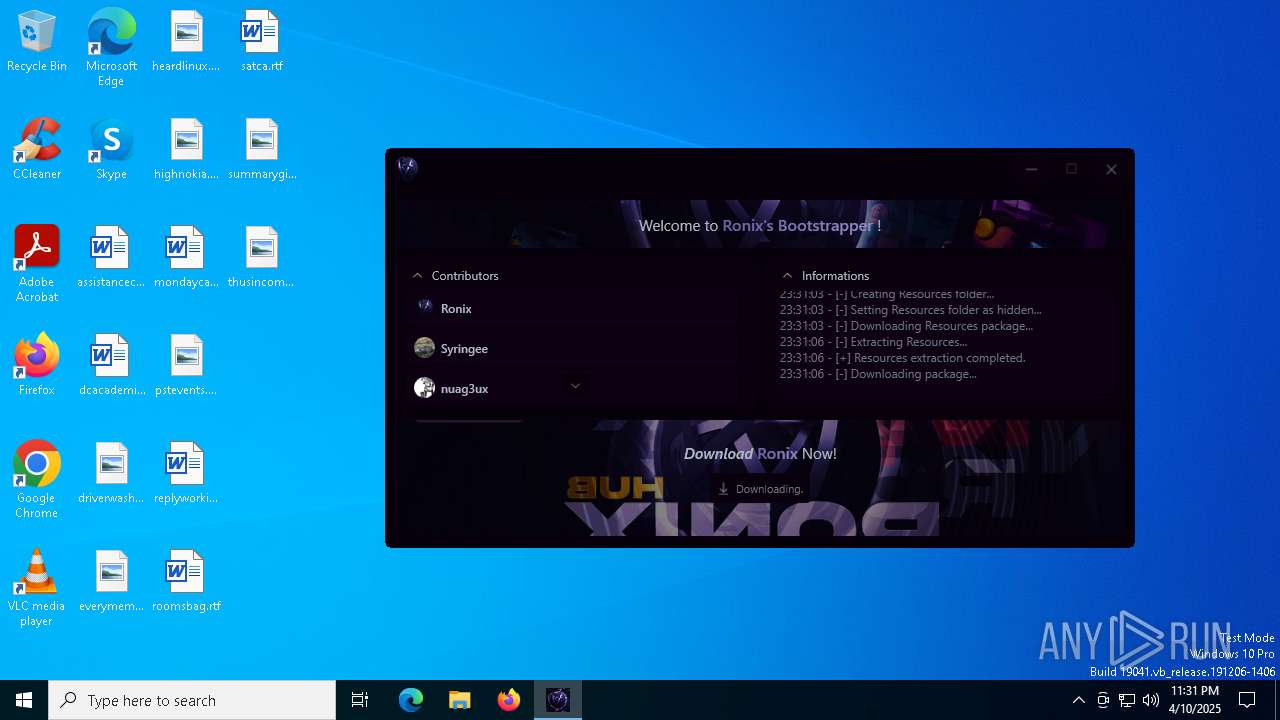This screenshot has width=1280, height=720.
Task: Click log line 'Resources extraction completed.'
Action: (902, 358)
